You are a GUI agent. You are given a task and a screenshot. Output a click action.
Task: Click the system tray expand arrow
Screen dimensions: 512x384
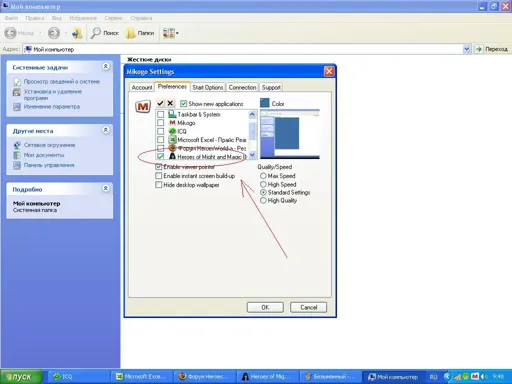pyautogui.click(x=447, y=377)
